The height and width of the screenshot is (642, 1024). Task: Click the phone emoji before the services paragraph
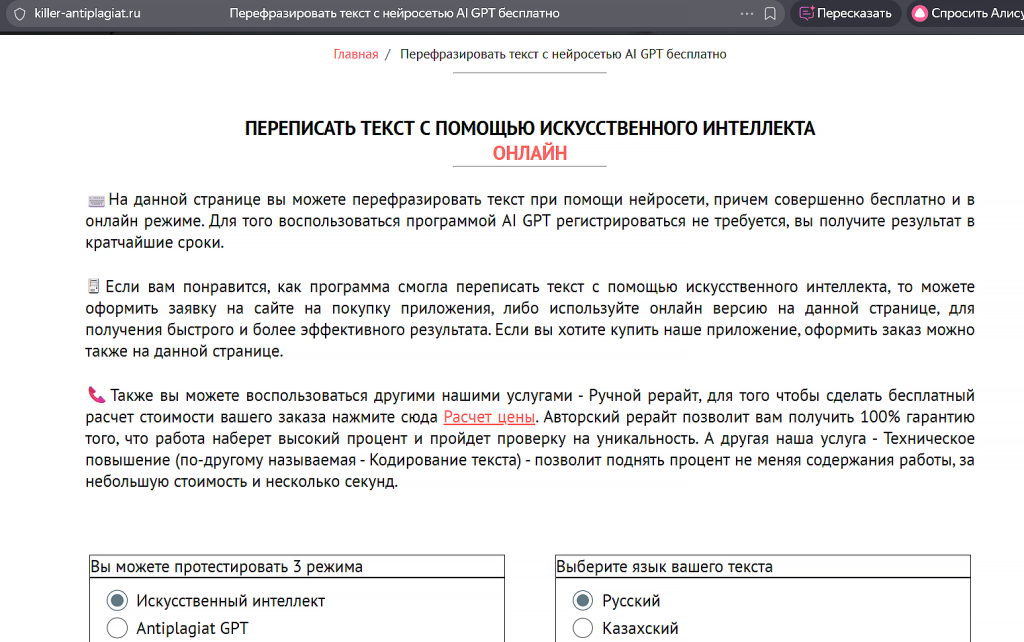97,395
